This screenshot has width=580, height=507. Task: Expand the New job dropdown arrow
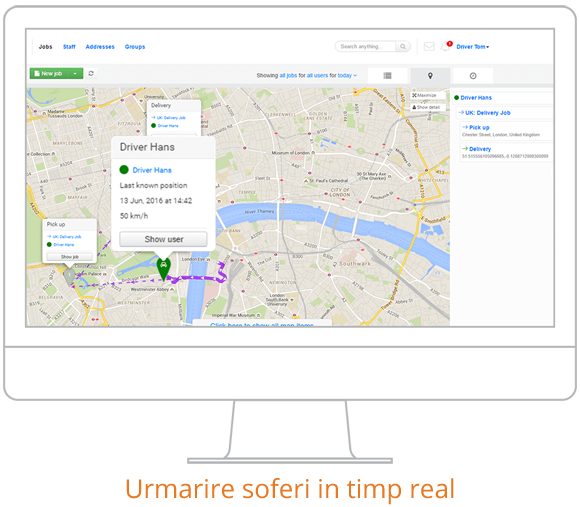75,73
